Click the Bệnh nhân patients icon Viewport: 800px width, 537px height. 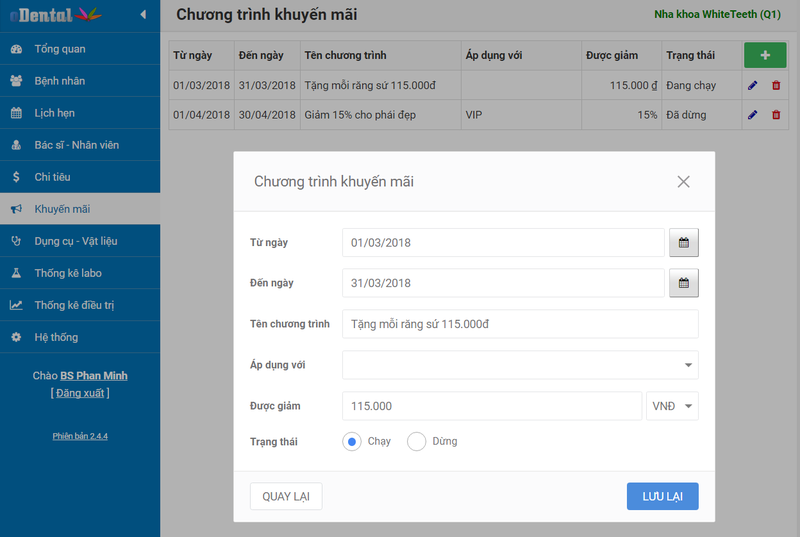(x=16, y=81)
